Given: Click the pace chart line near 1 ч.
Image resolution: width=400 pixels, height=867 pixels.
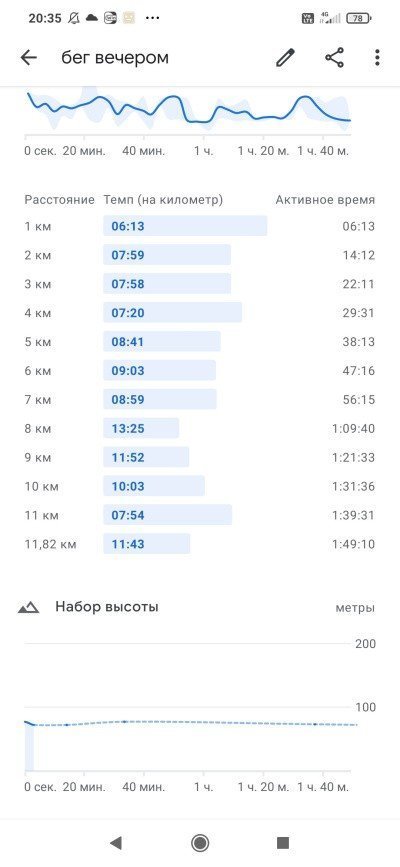Looking at the screenshot, I should click(x=200, y=121).
